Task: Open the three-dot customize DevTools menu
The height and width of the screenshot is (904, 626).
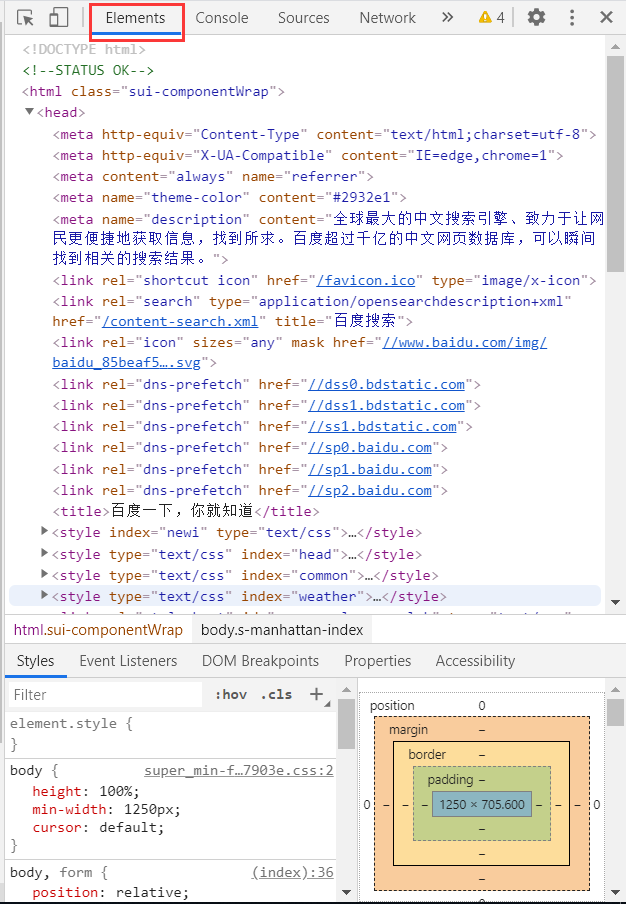Action: pos(572,17)
